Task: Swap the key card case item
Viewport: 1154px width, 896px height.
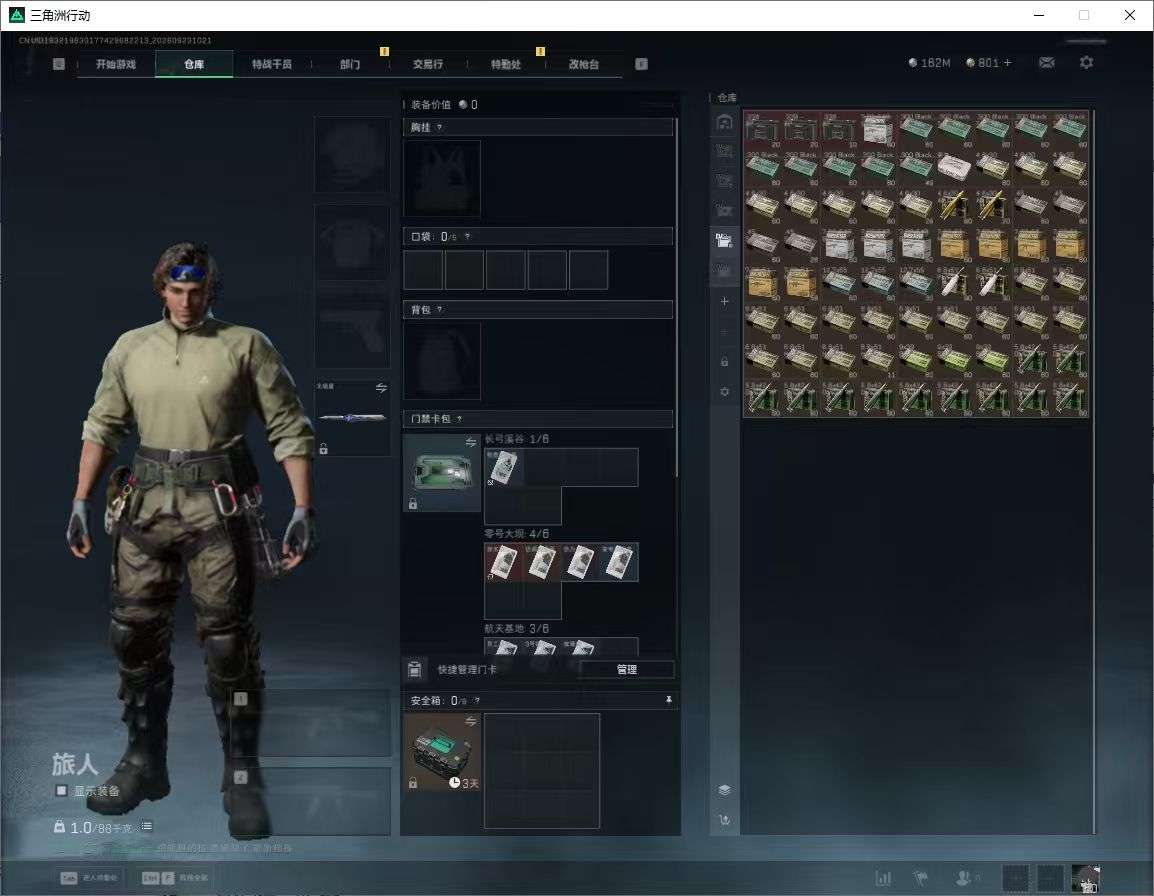Action: tap(471, 442)
